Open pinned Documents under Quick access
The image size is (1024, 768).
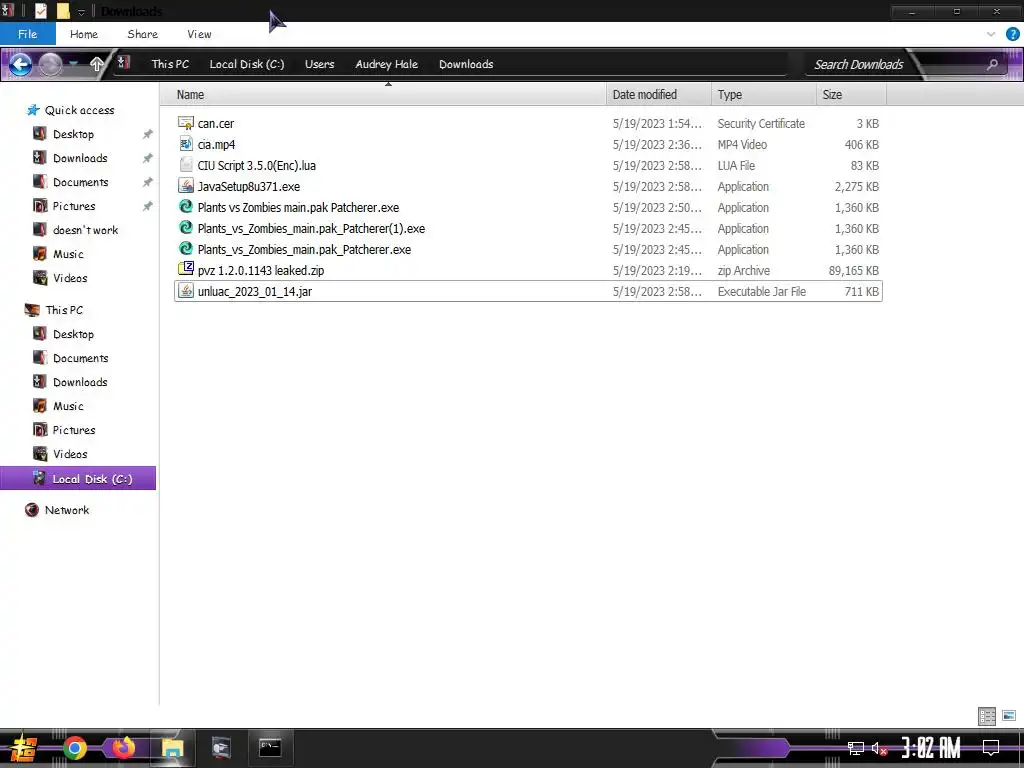[80, 182]
